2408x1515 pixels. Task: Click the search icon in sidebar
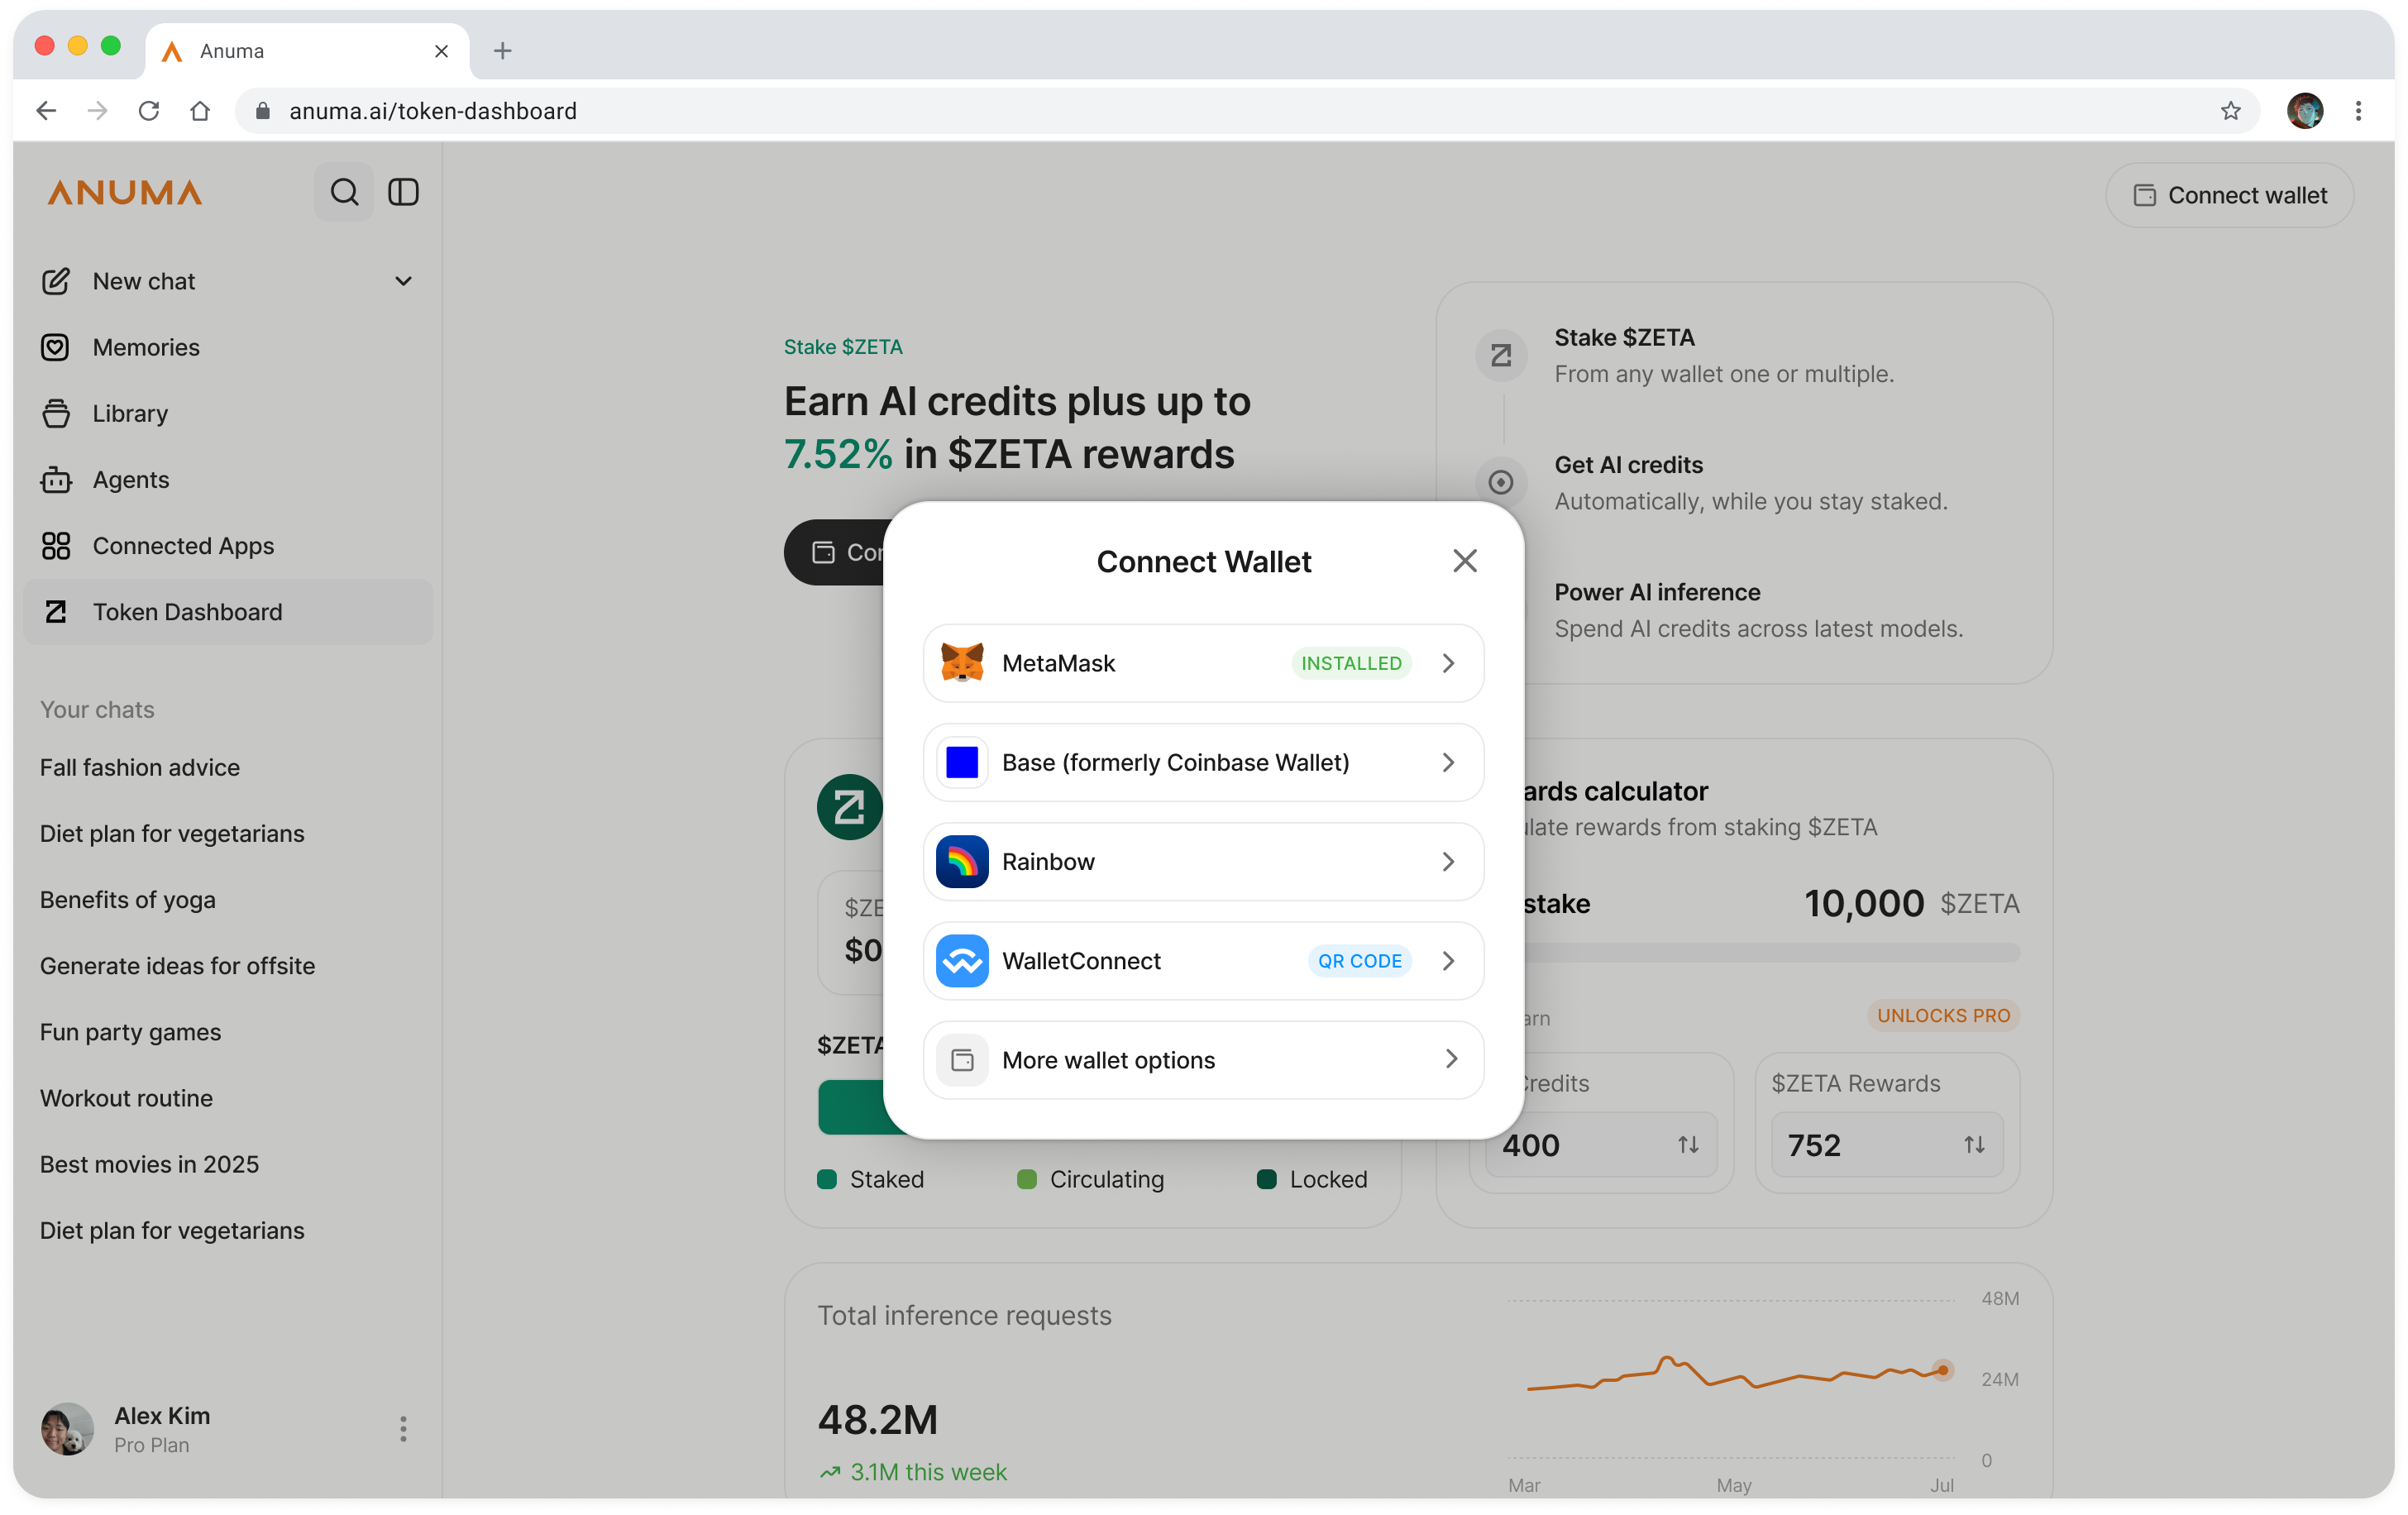pos(344,192)
